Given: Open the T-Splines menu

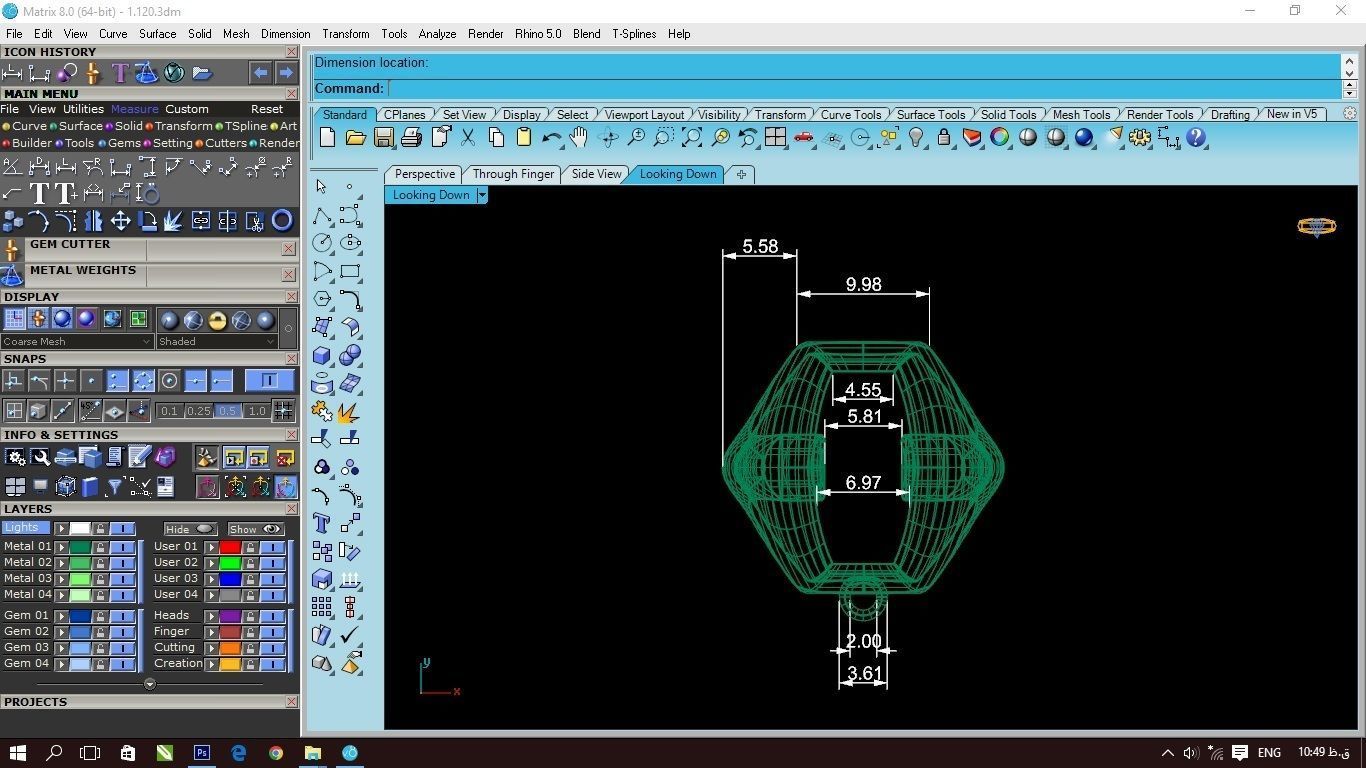Looking at the screenshot, I should pyautogui.click(x=634, y=33).
